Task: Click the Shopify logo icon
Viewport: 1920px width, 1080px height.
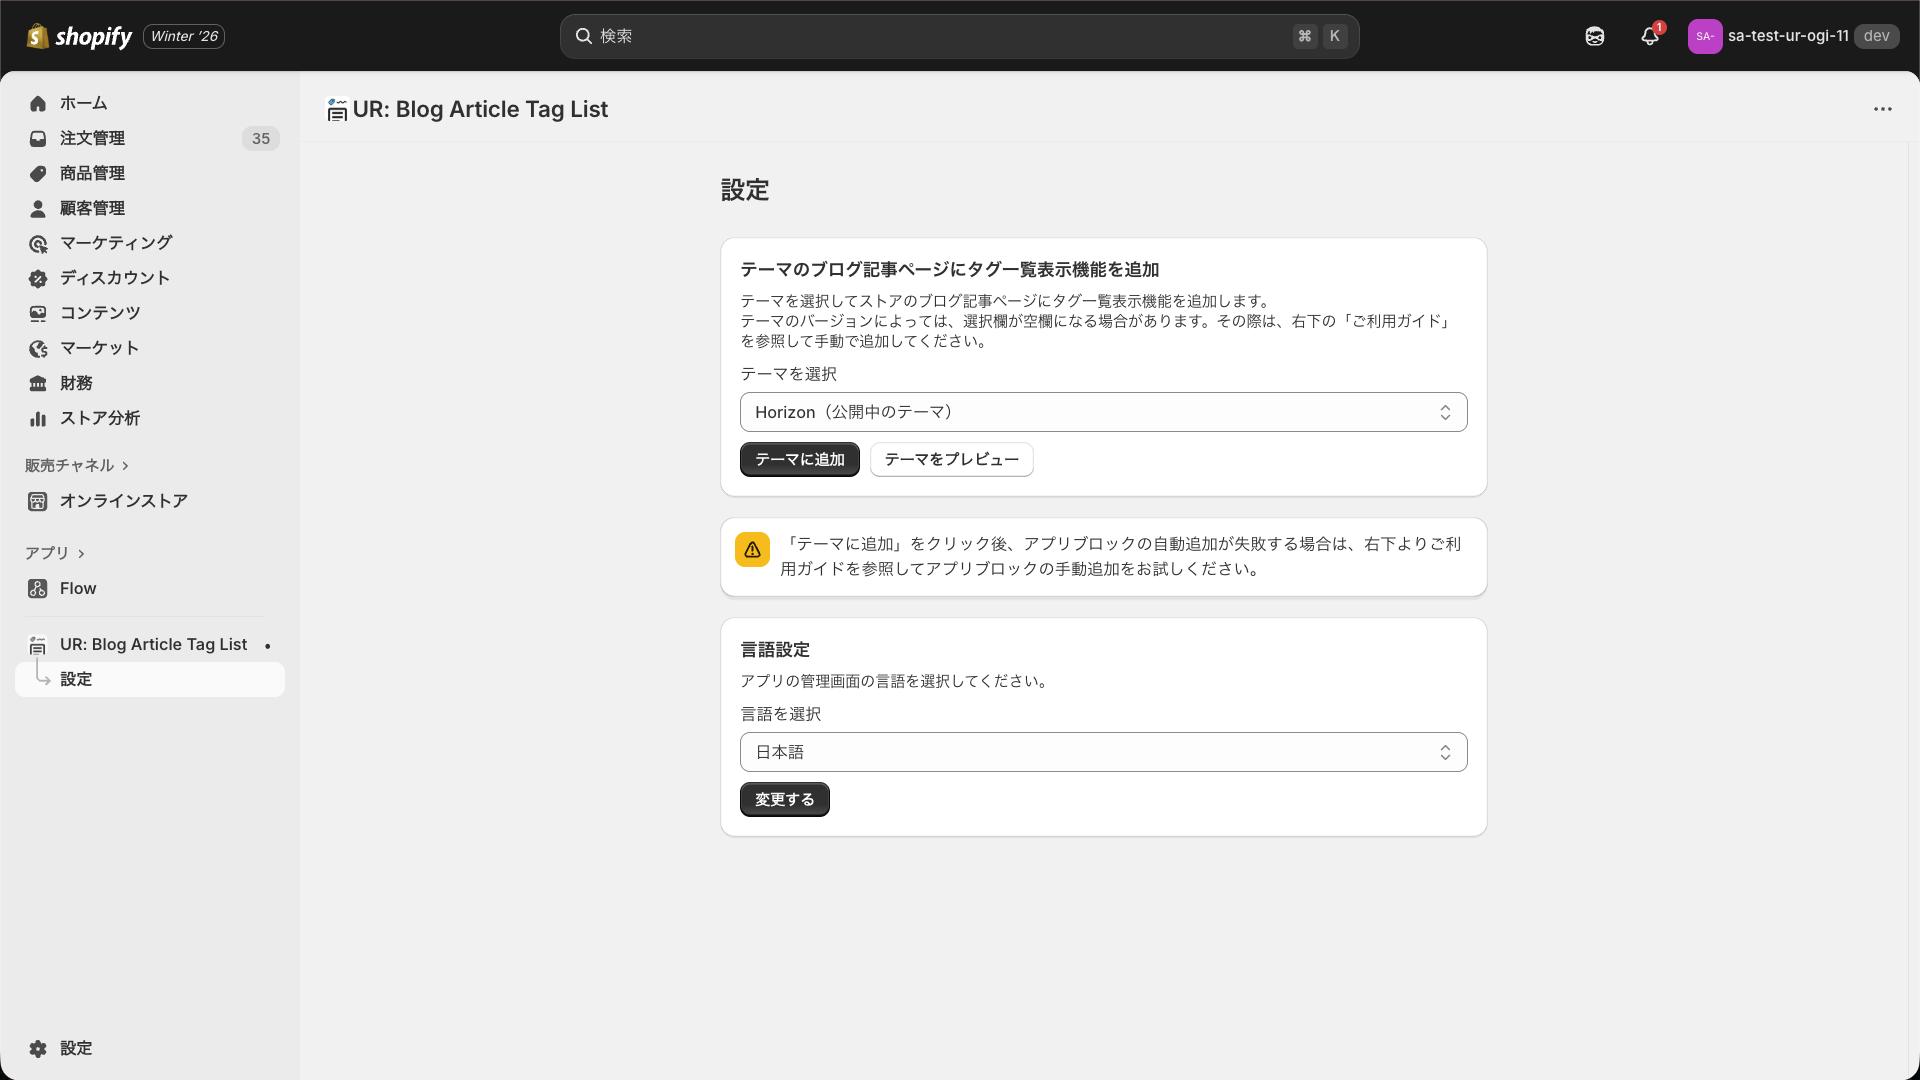Action: pyautogui.click(x=38, y=36)
